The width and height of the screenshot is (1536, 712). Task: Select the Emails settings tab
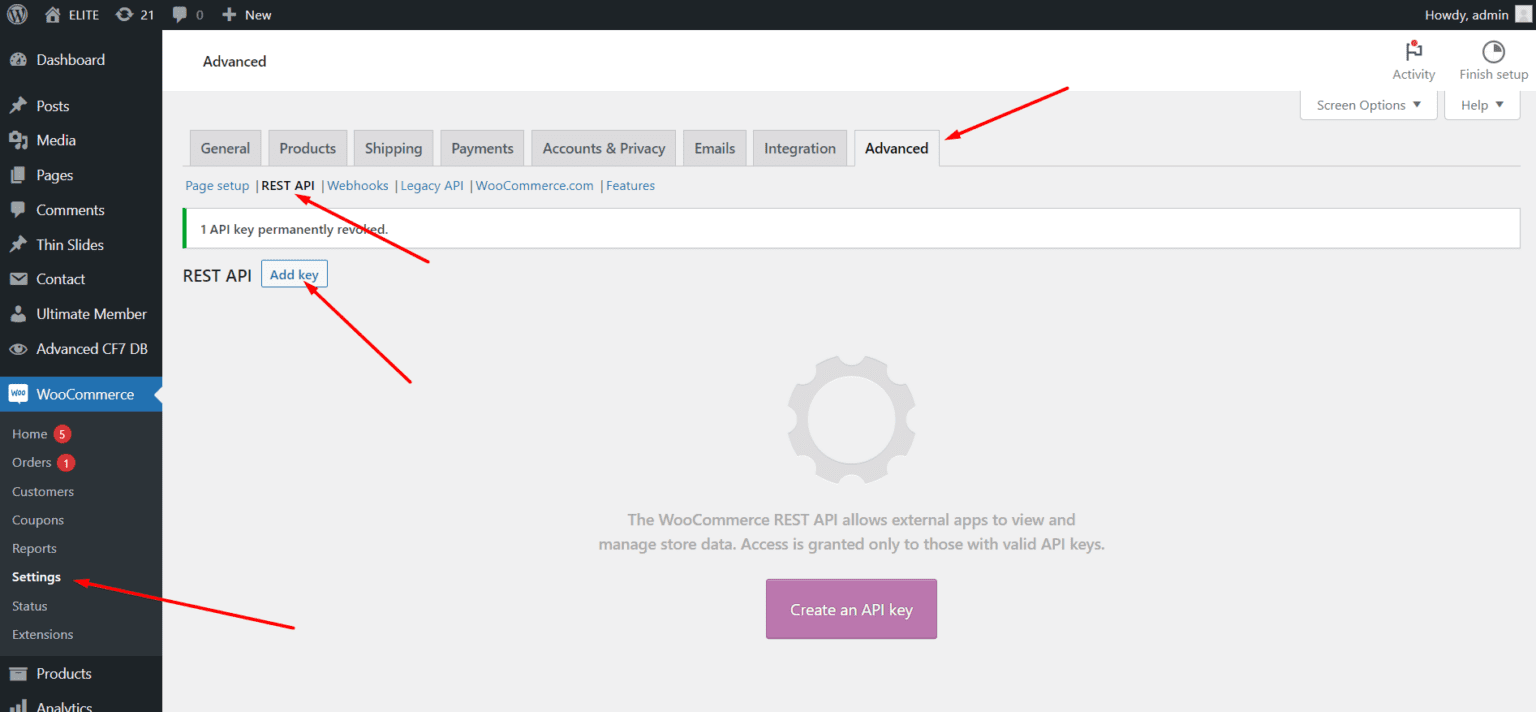tap(714, 148)
